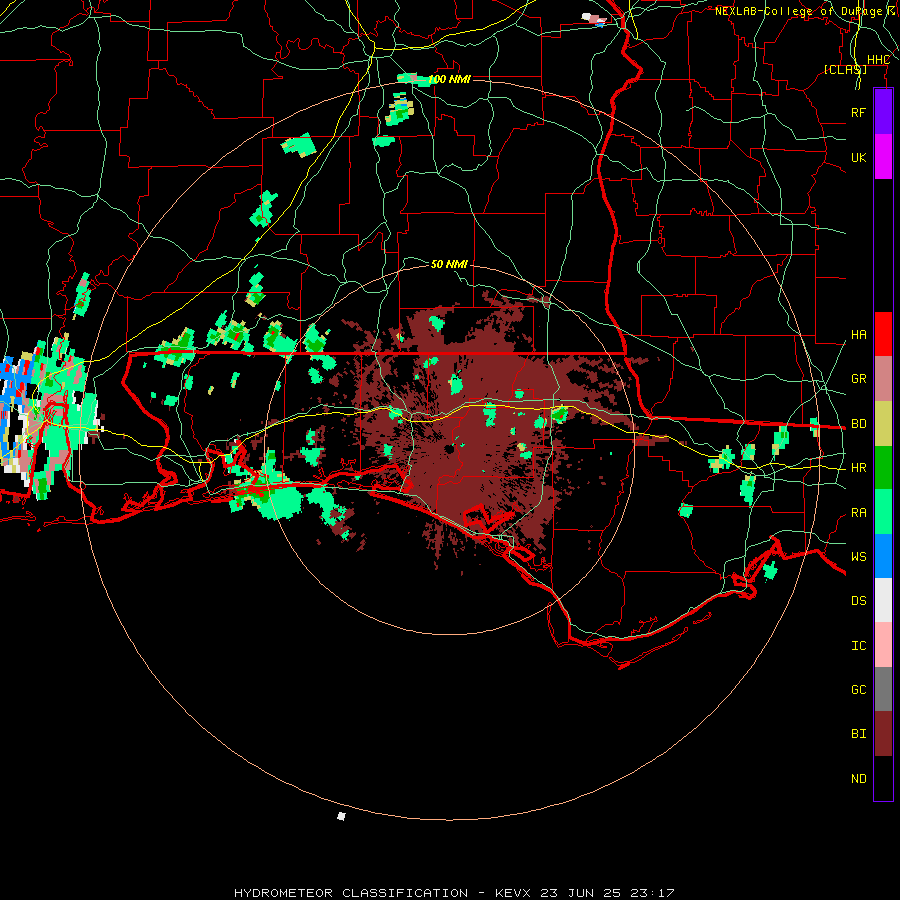Click the ND black legend swatch
The height and width of the screenshot is (900, 900).
(883, 778)
